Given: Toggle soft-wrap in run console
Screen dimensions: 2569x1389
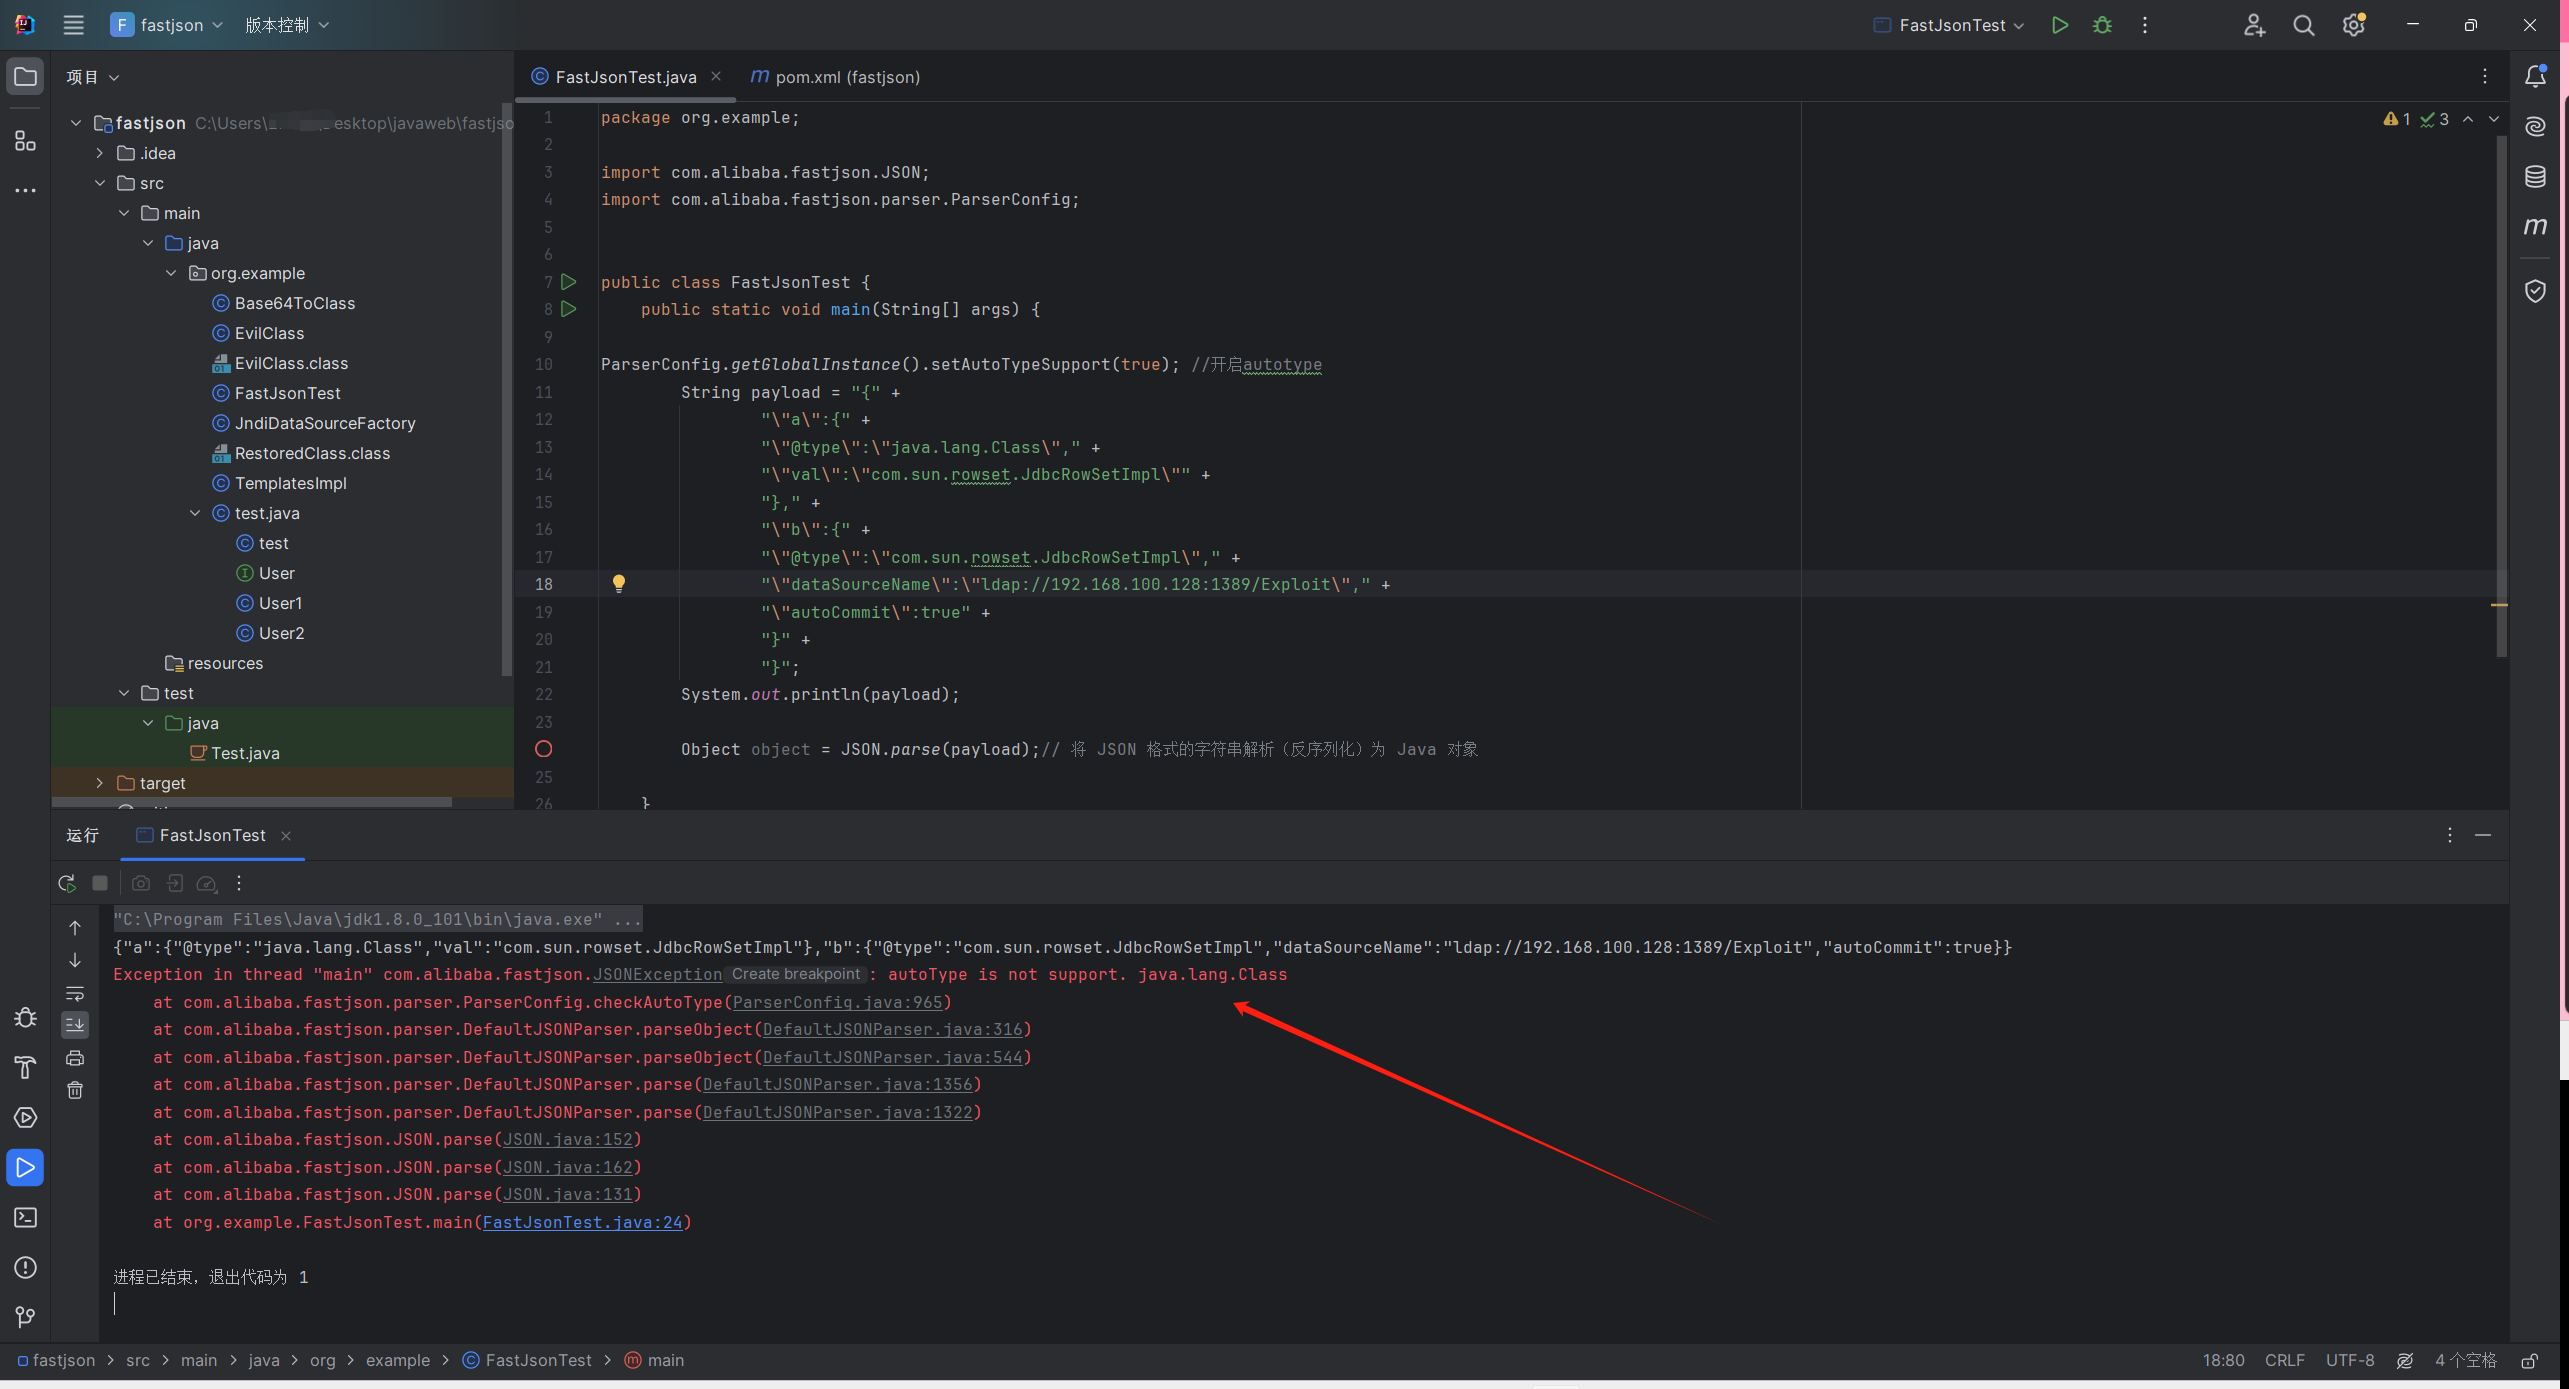Looking at the screenshot, I should [x=75, y=993].
